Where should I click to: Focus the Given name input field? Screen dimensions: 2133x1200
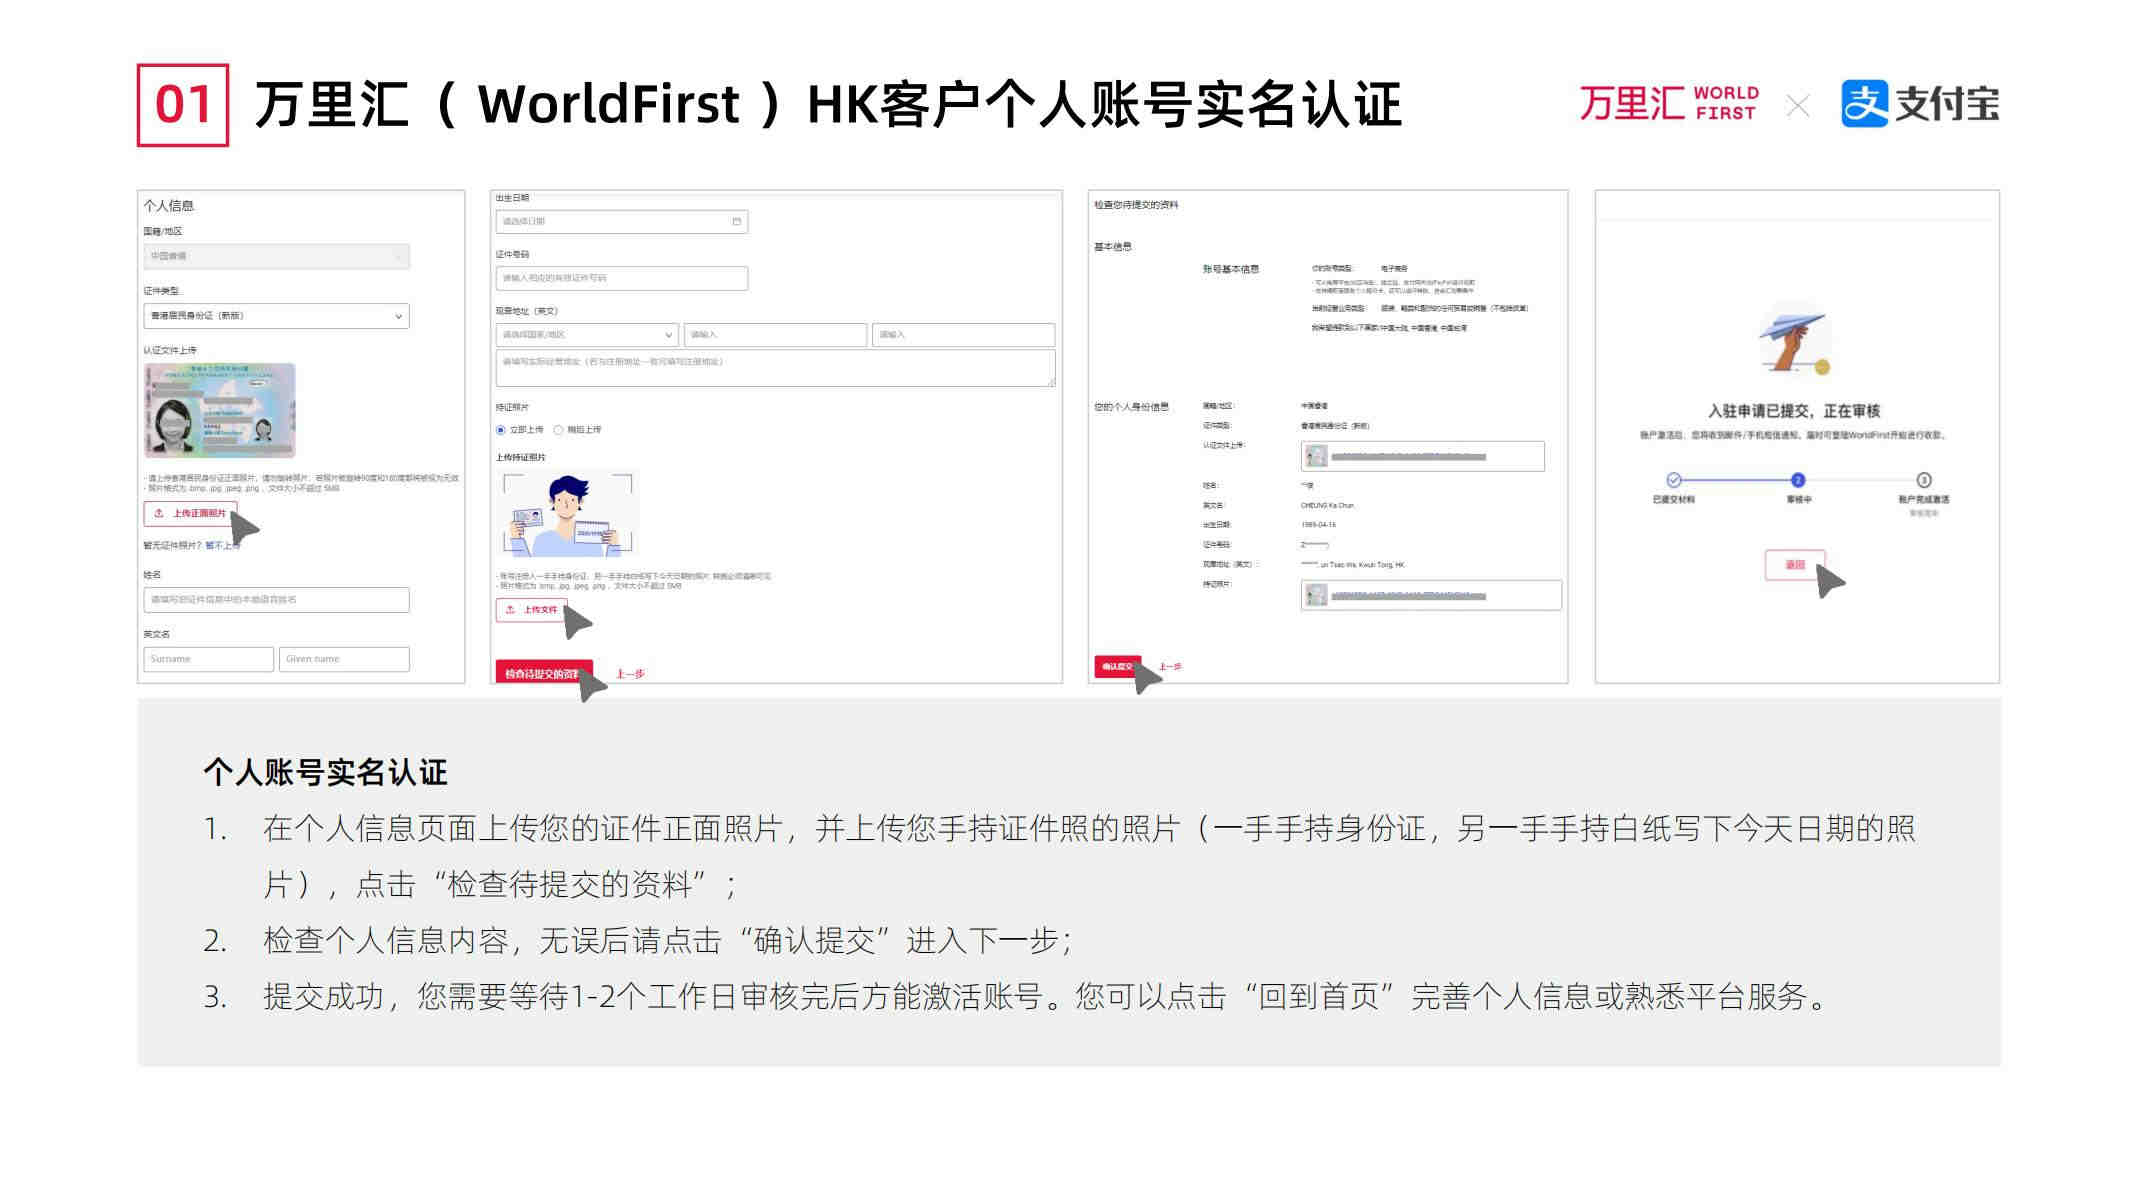pos(344,659)
